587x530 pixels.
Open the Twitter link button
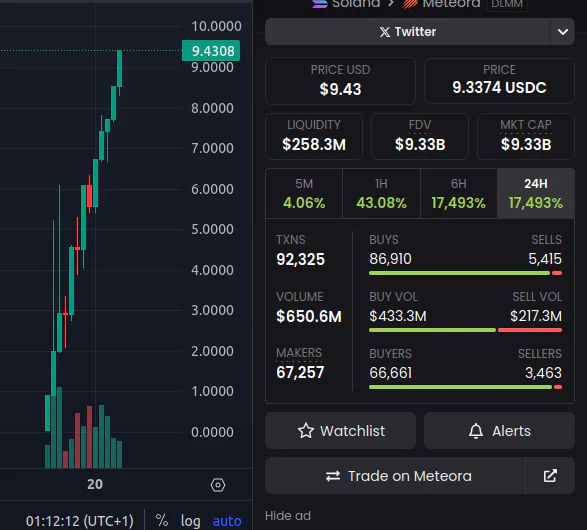408,32
